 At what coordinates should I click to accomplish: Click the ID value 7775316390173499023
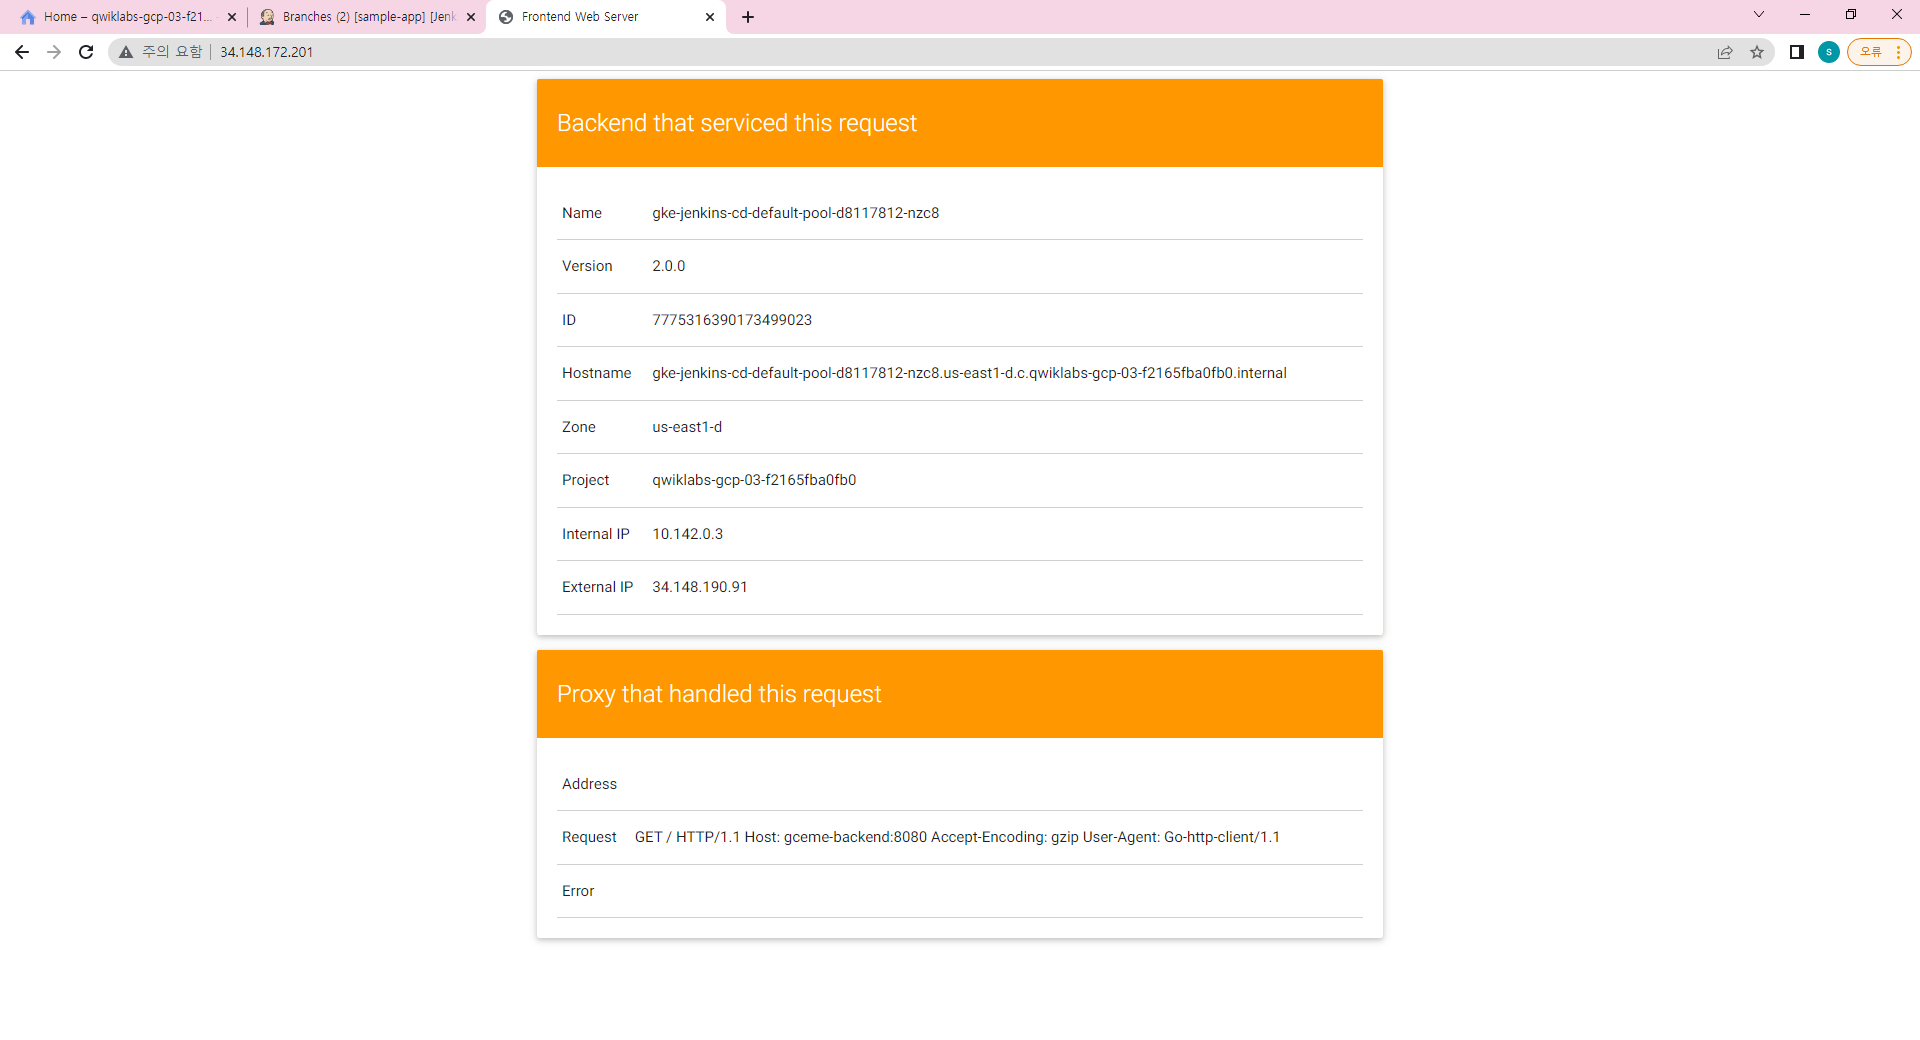tap(732, 320)
